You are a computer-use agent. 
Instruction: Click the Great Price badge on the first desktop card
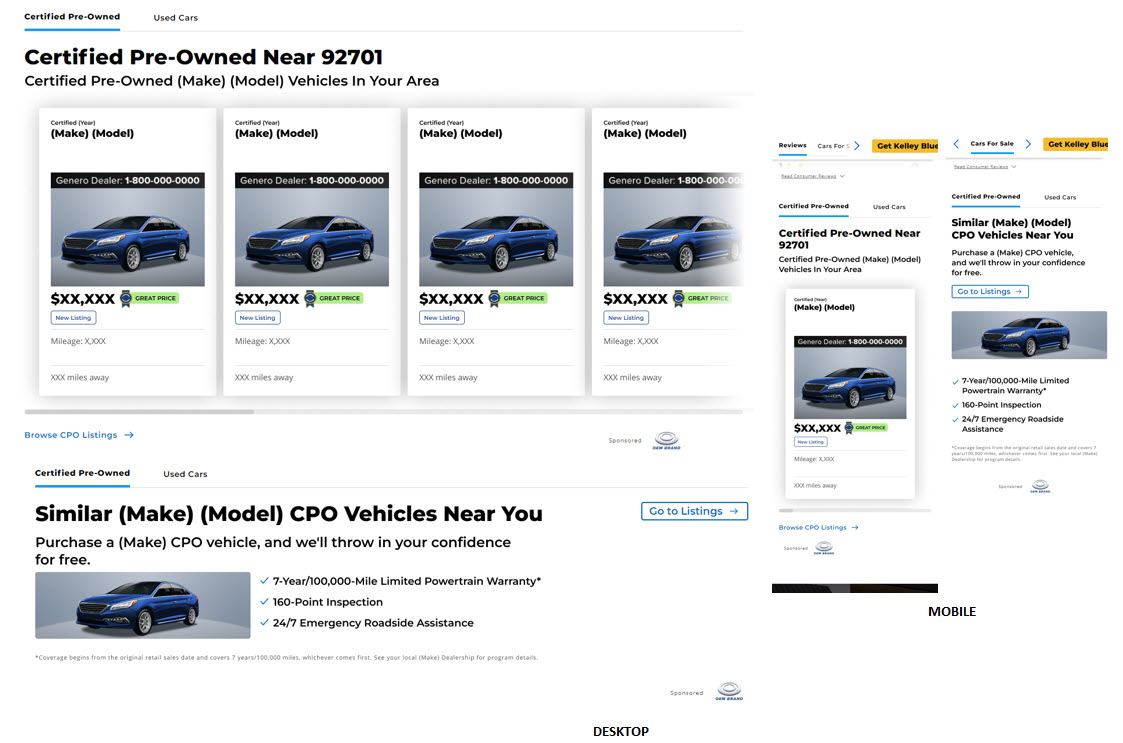148,298
